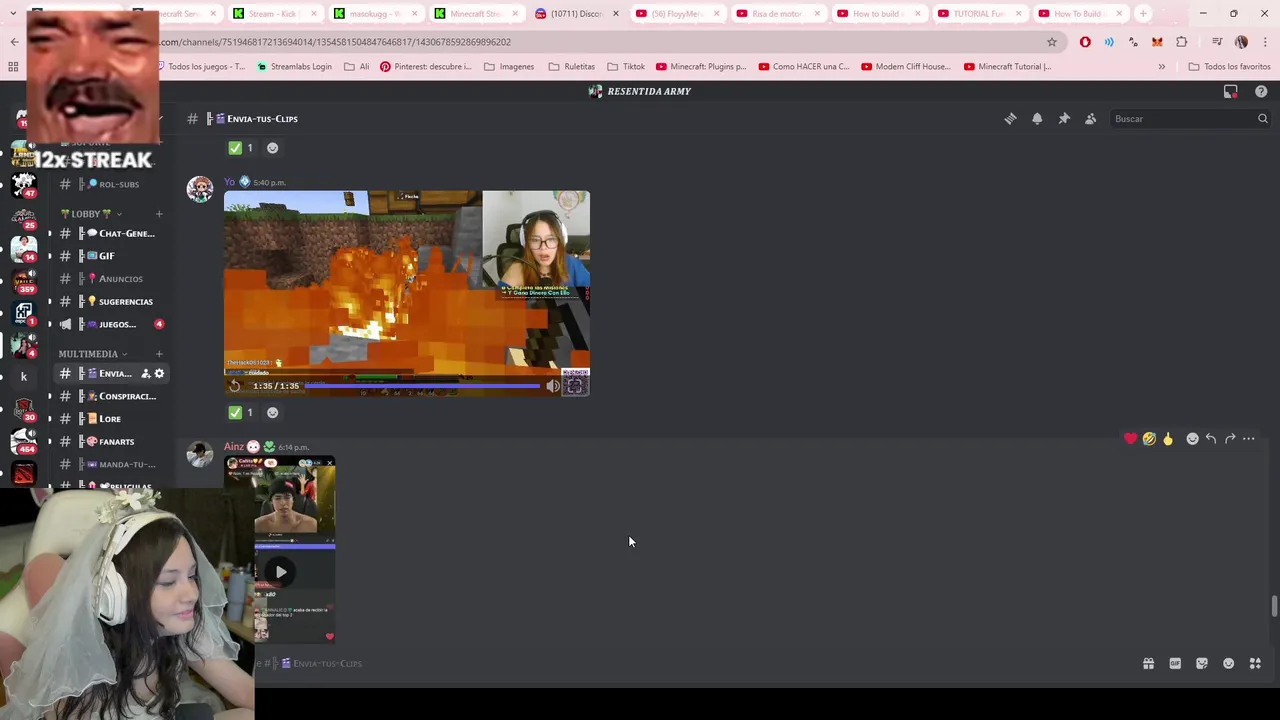The image size is (1280, 720).
Task: Collapse the LOBBY category
Action: (90, 214)
